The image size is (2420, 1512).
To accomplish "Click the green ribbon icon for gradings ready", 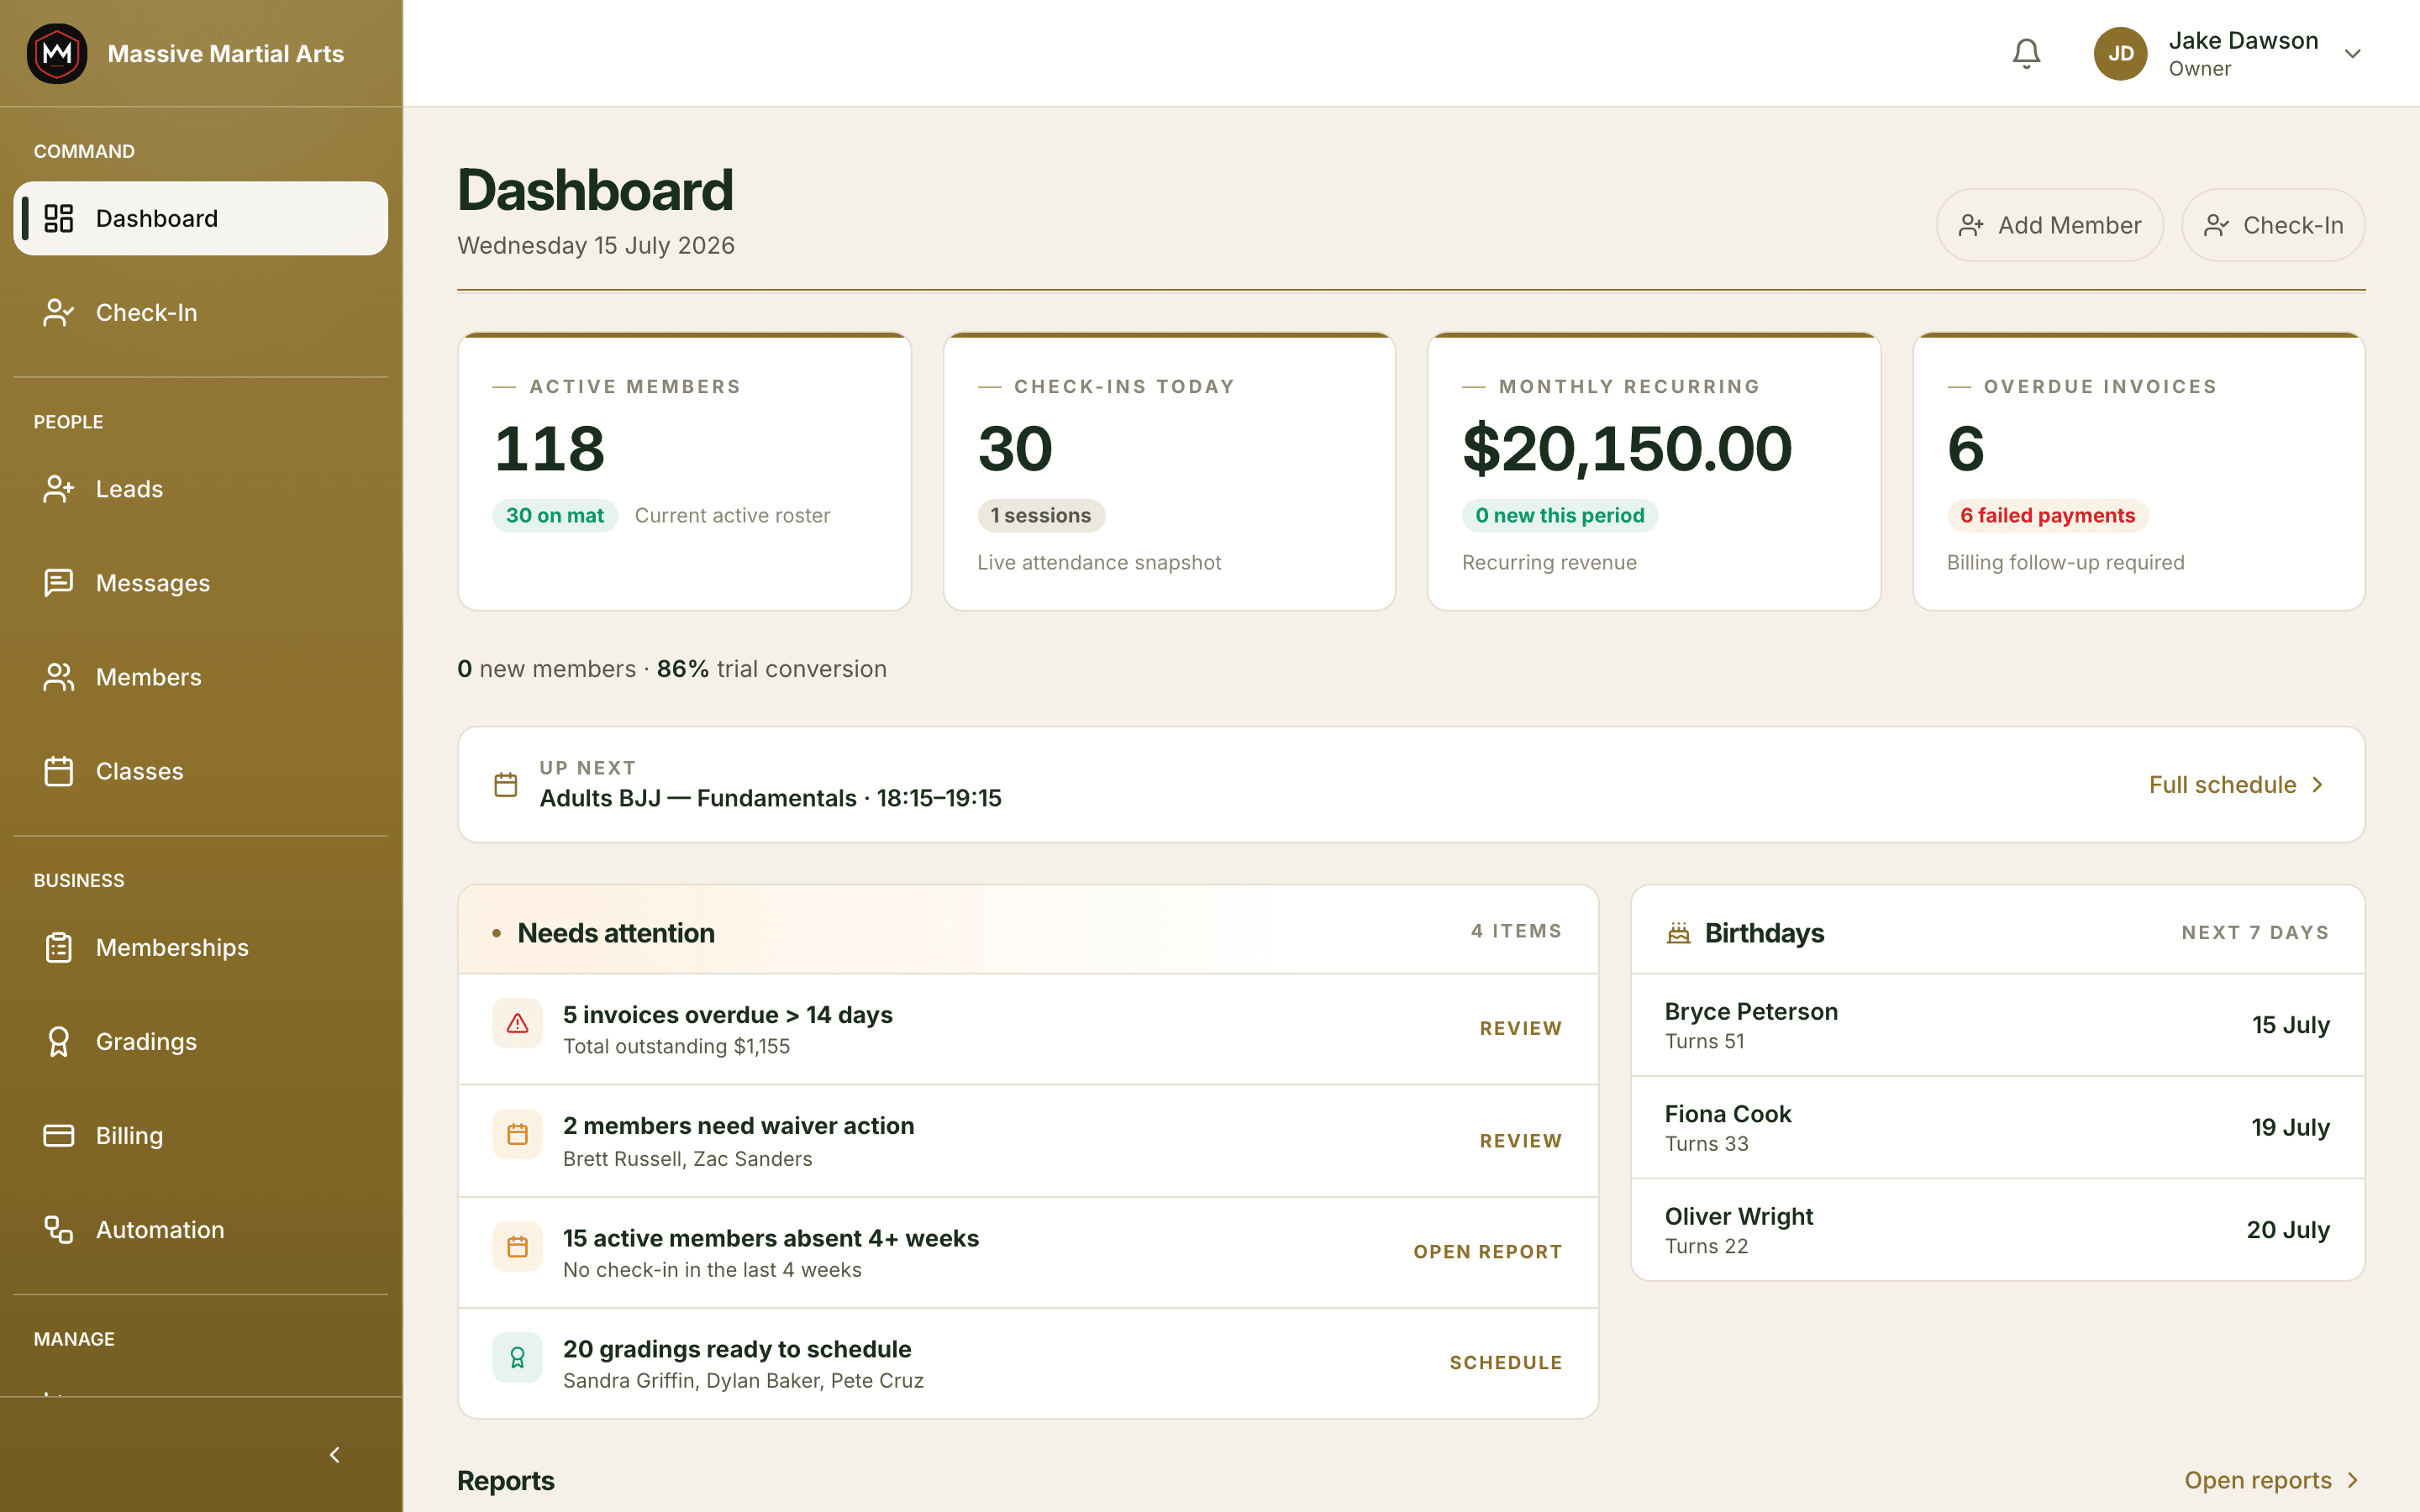I will coord(517,1357).
